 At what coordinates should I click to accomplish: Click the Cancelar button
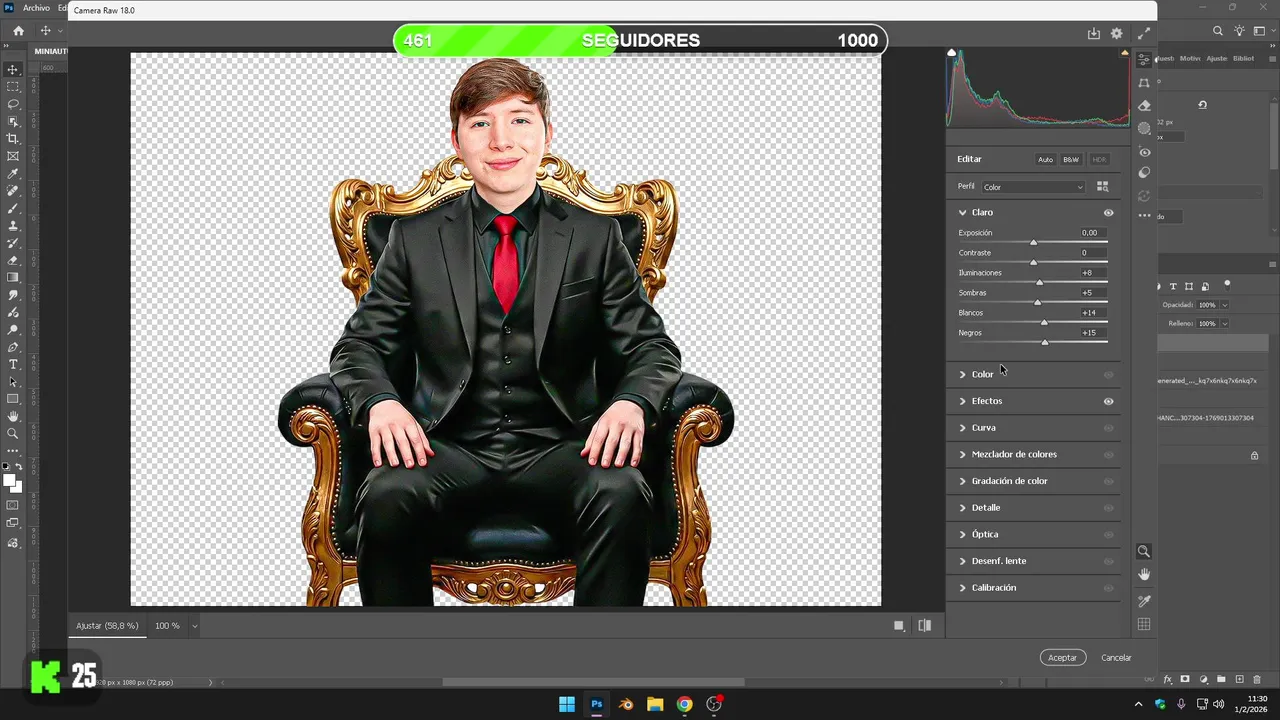pyautogui.click(x=1116, y=658)
